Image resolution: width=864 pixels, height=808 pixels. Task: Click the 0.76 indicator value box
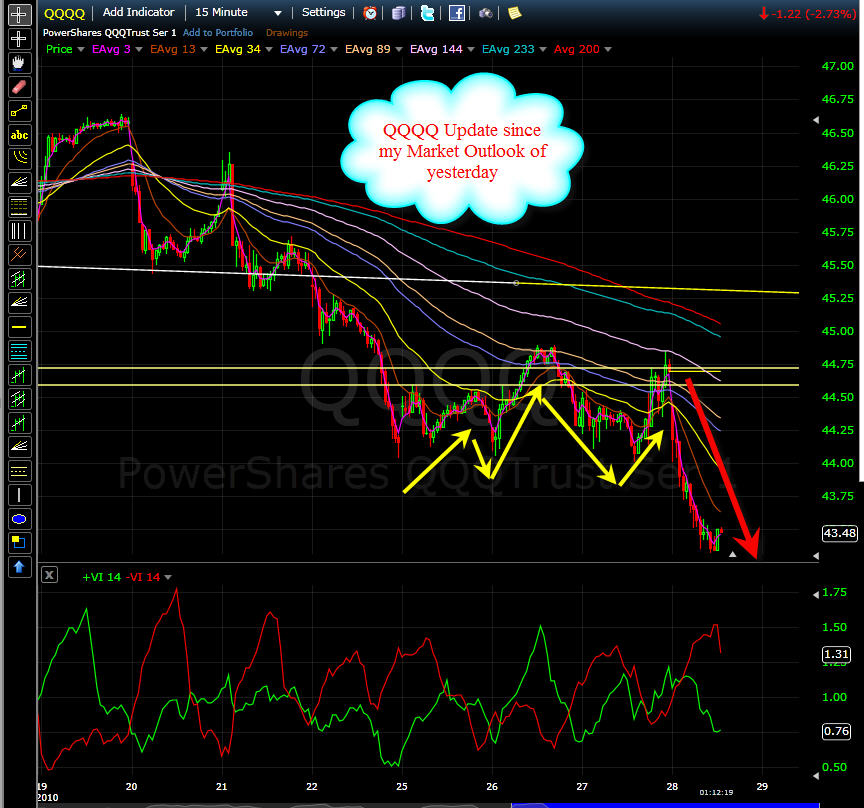(836, 731)
